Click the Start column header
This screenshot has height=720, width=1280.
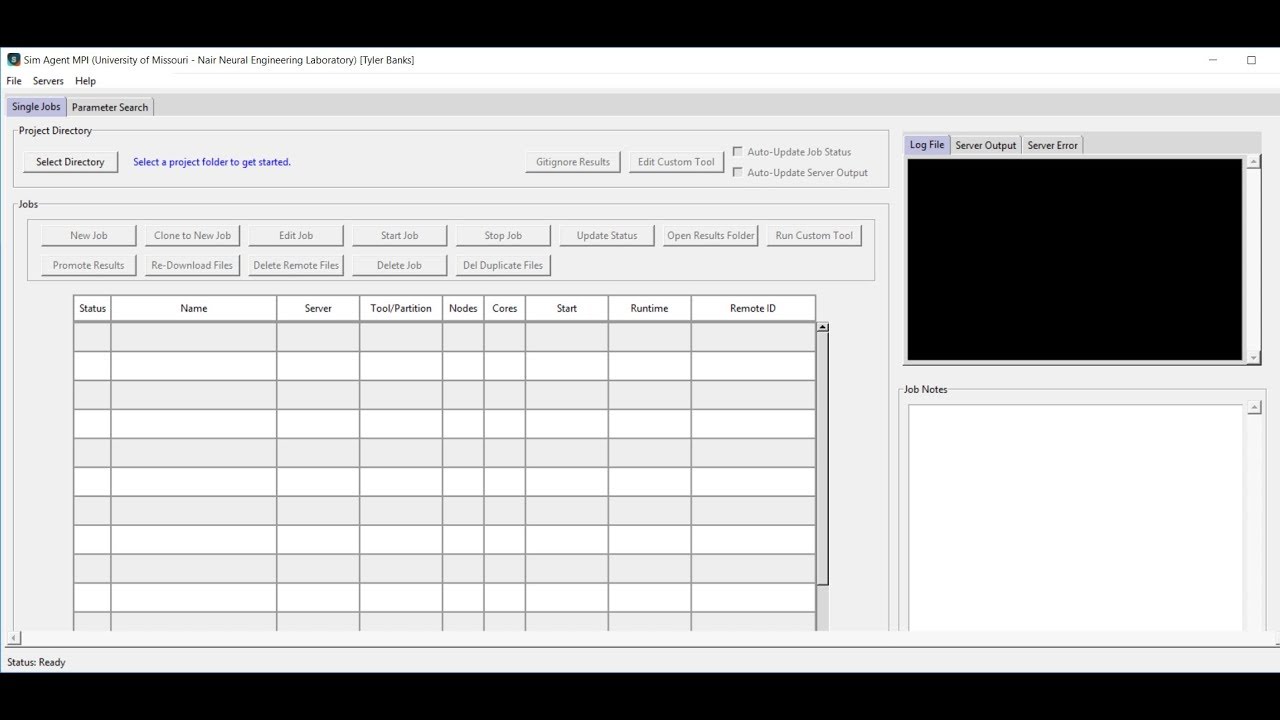click(567, 308)
